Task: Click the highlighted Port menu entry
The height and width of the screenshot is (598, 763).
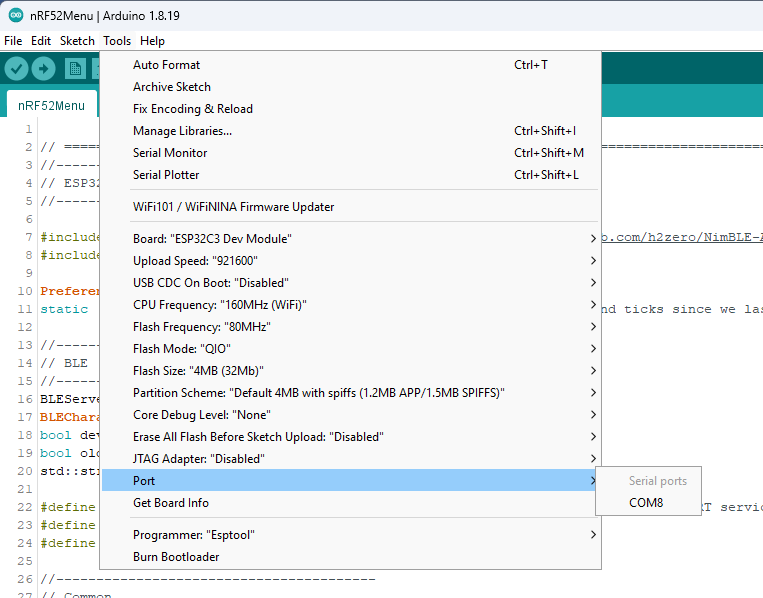Action: (350, 481)
